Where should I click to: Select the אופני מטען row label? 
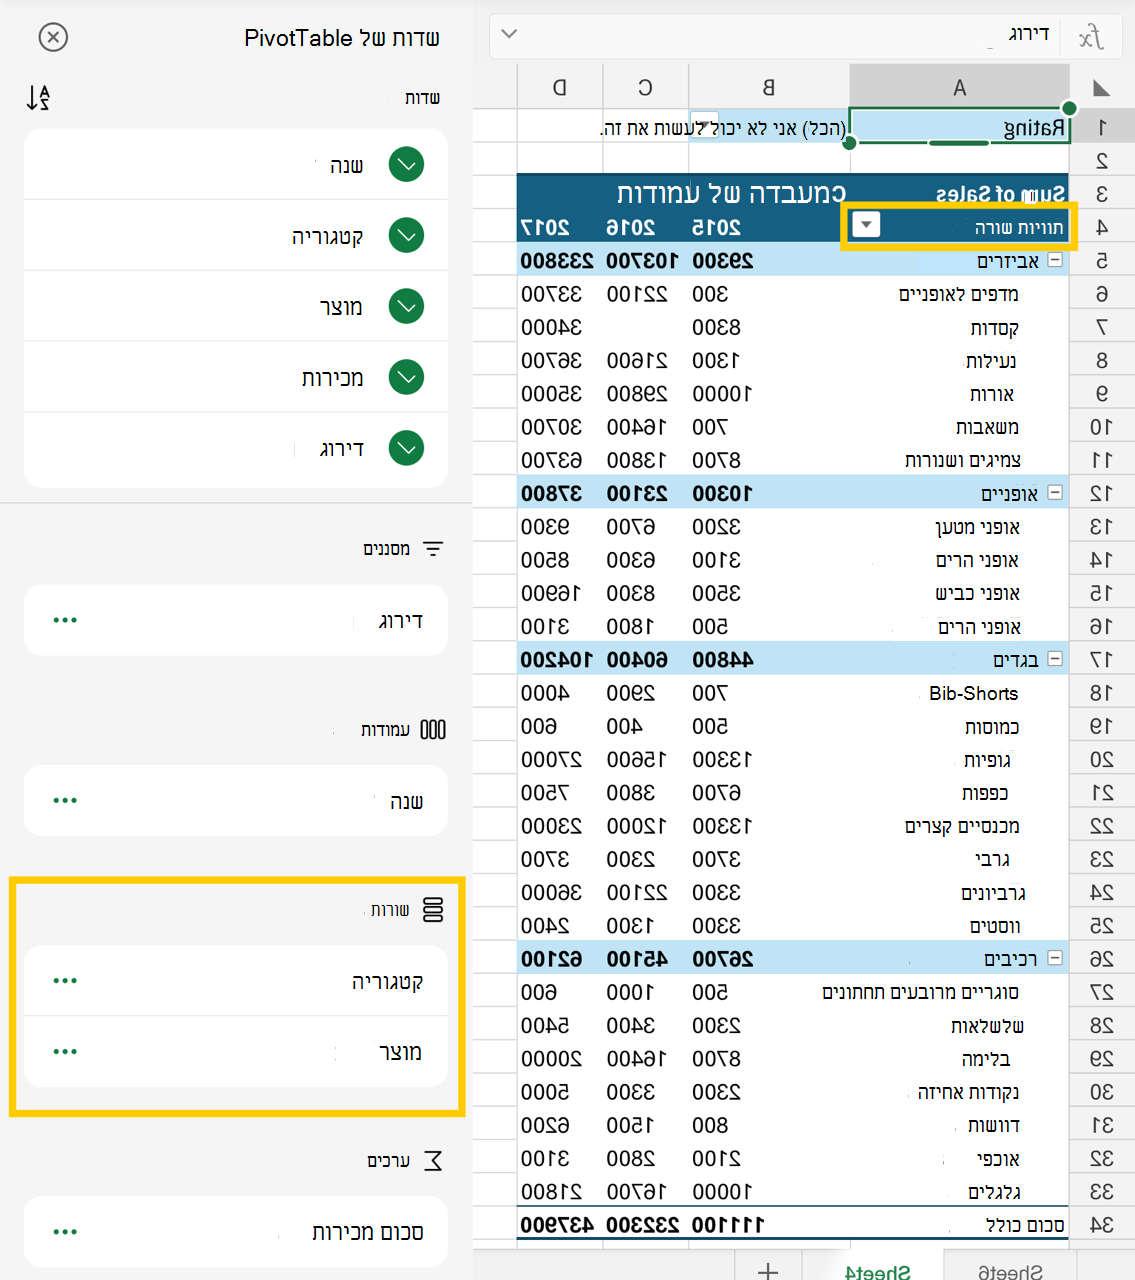click(977, 527)
